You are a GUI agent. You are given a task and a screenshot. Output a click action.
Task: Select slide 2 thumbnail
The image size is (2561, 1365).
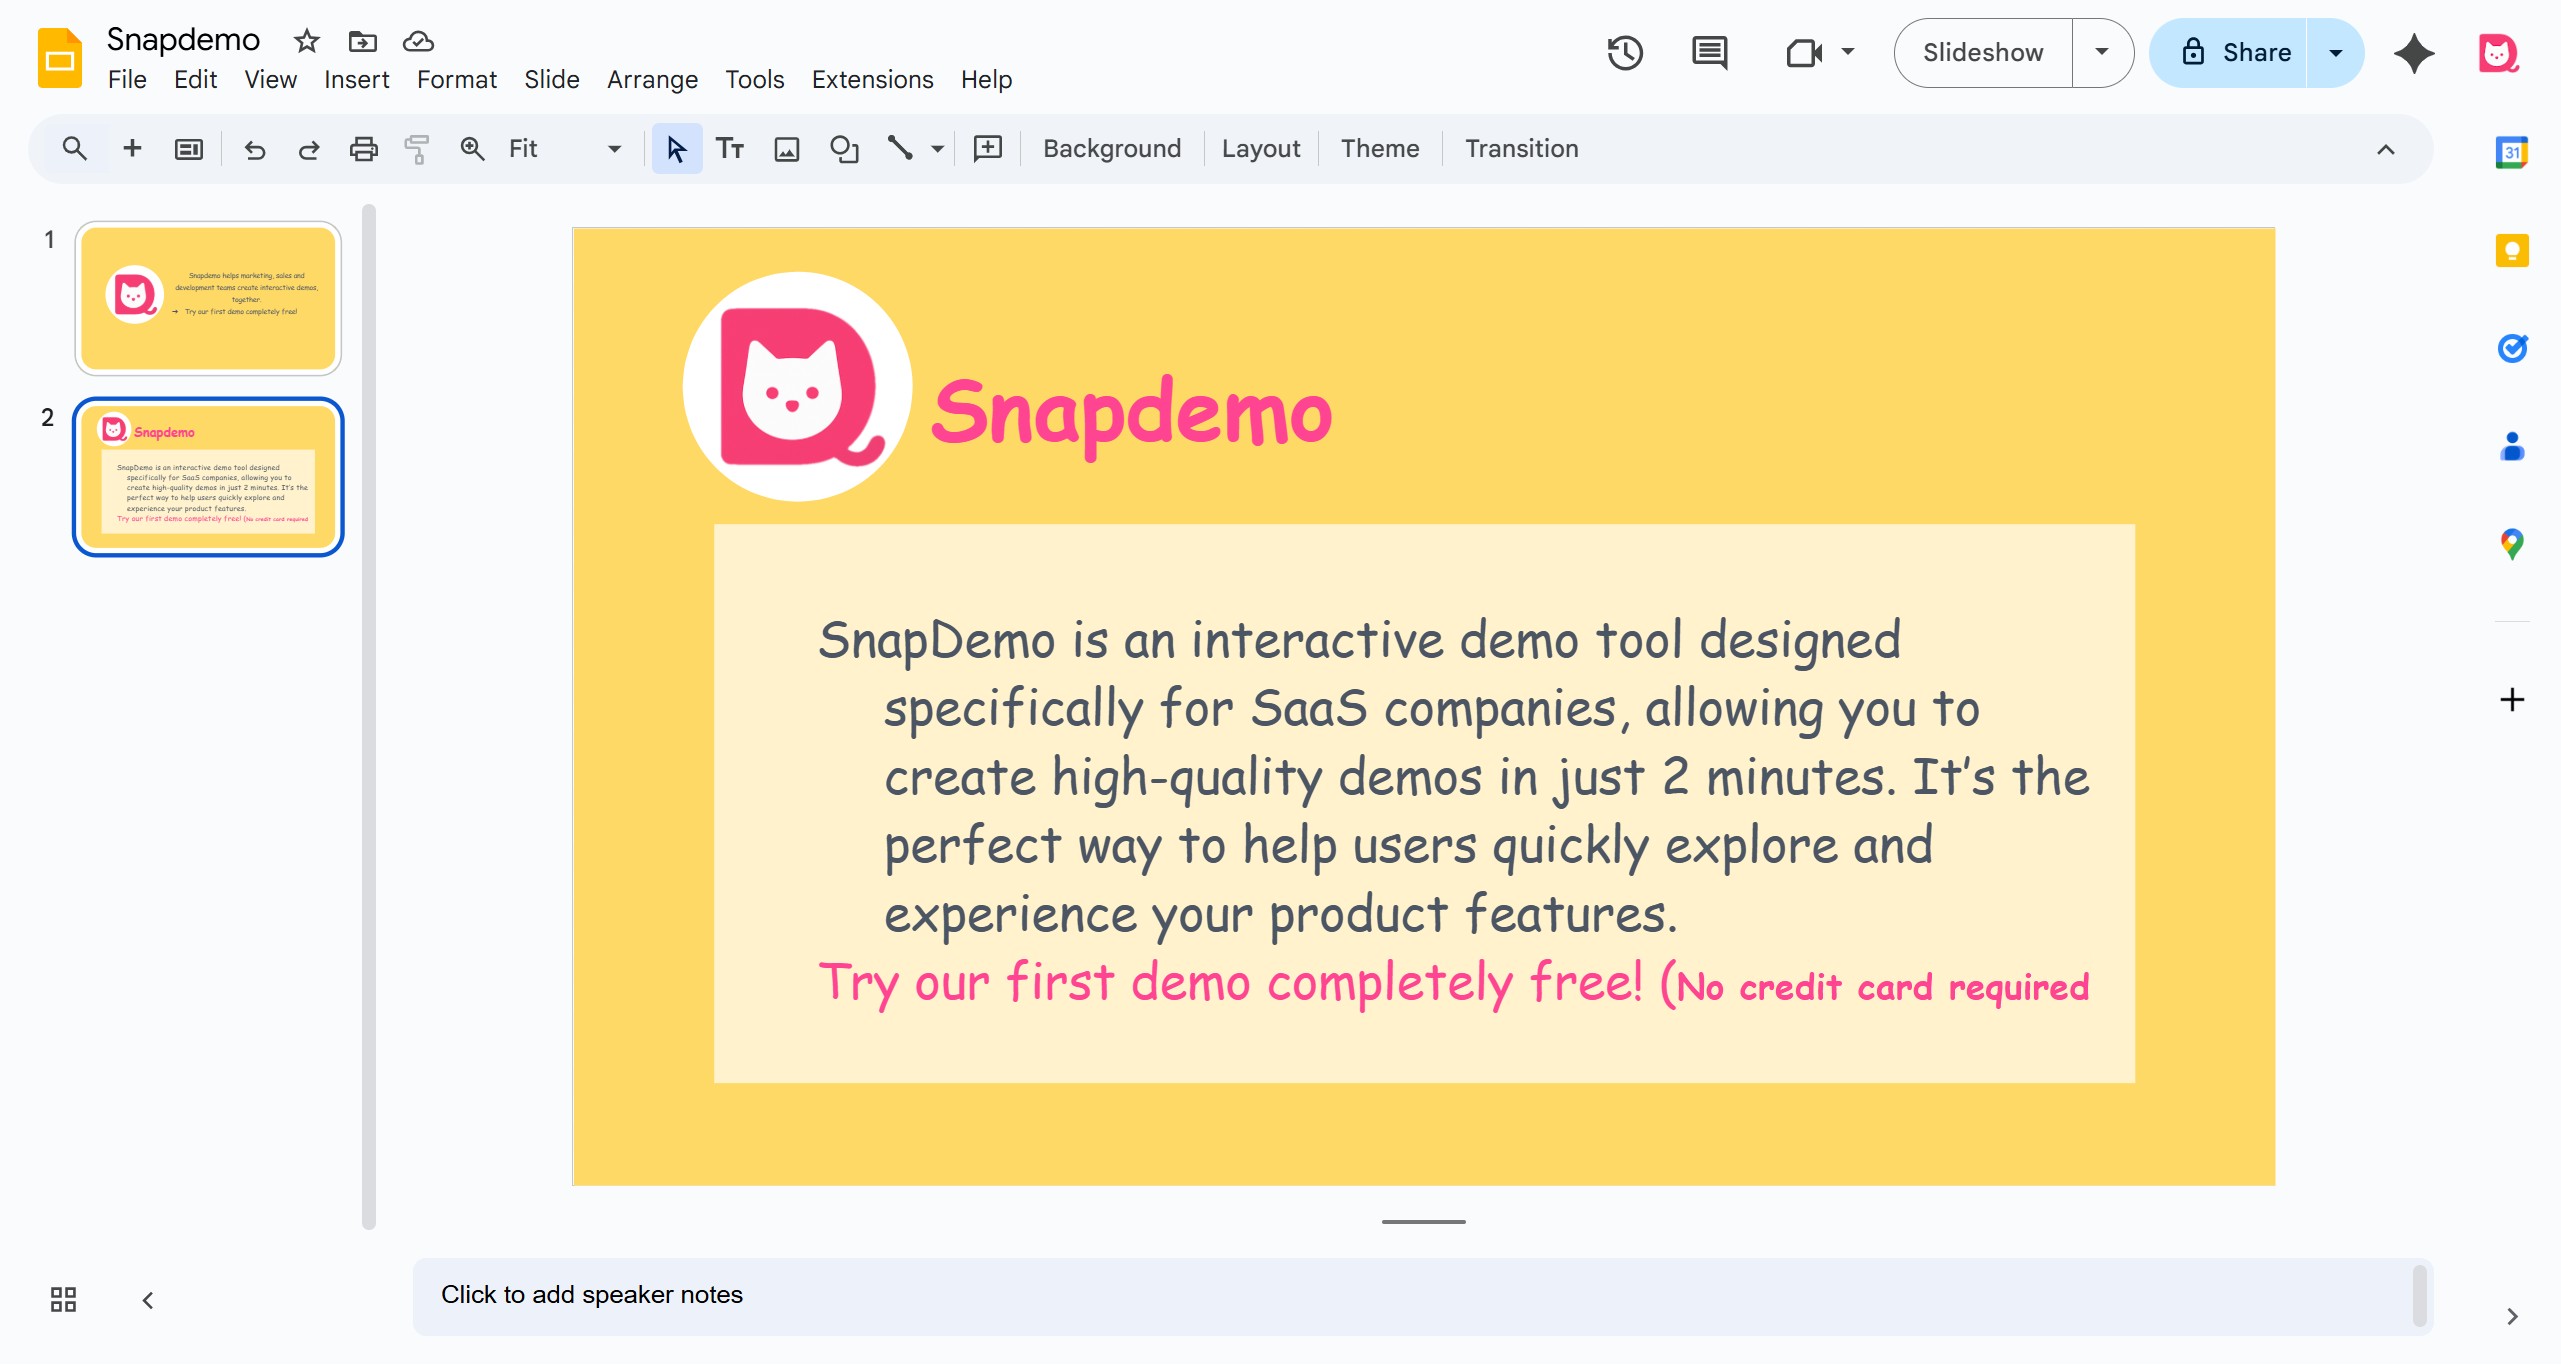click(x=208, y=476)
